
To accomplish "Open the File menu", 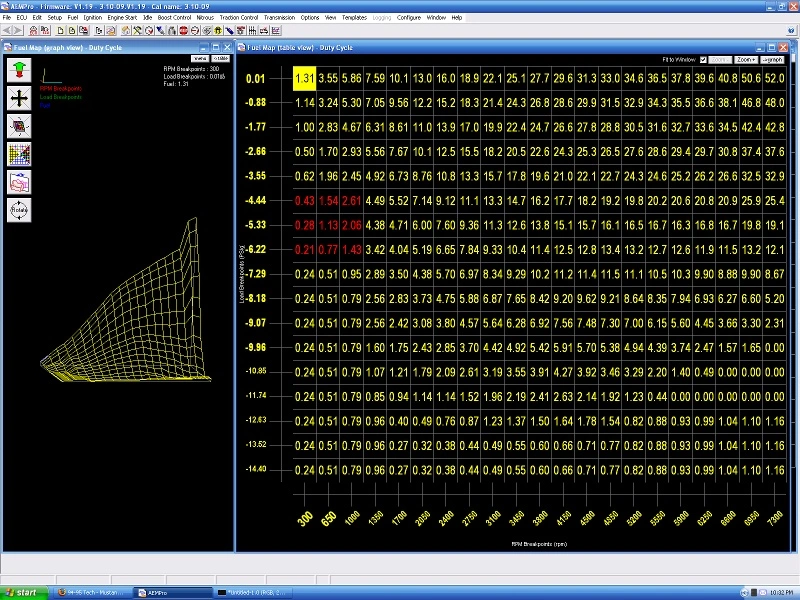I will pos(7,17).
